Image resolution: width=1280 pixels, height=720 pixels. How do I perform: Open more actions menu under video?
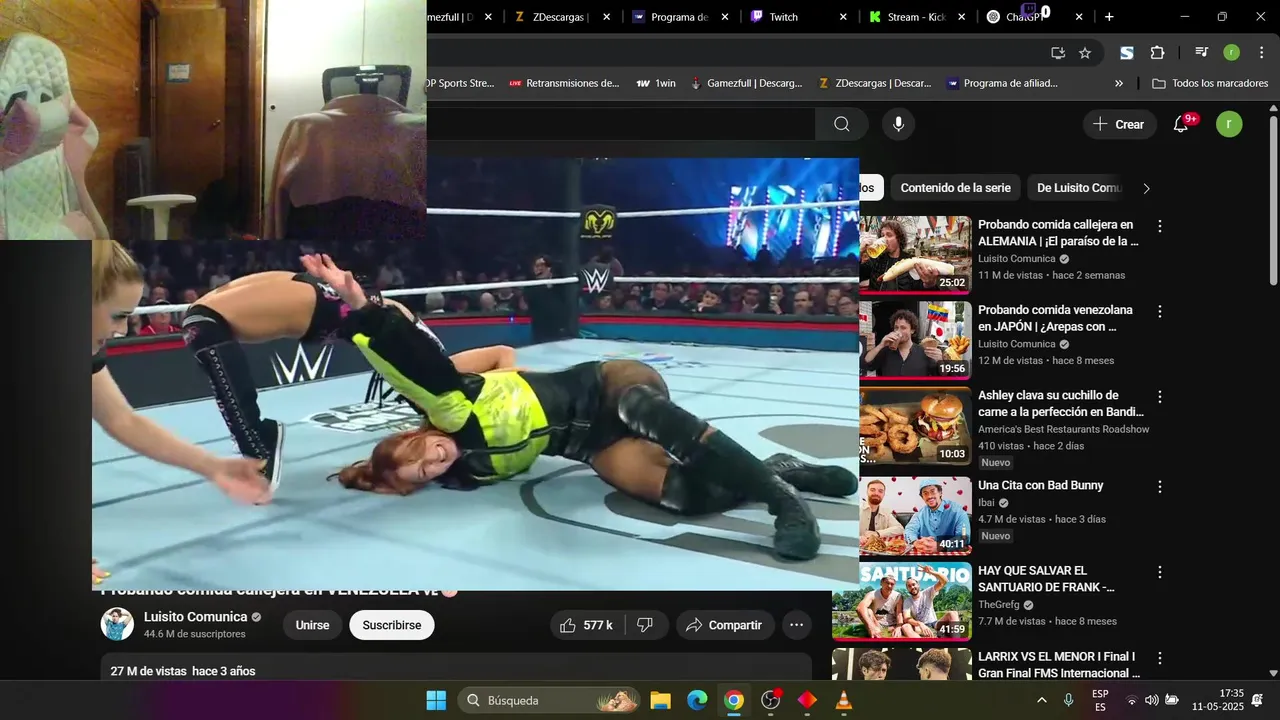click(796, 625)
